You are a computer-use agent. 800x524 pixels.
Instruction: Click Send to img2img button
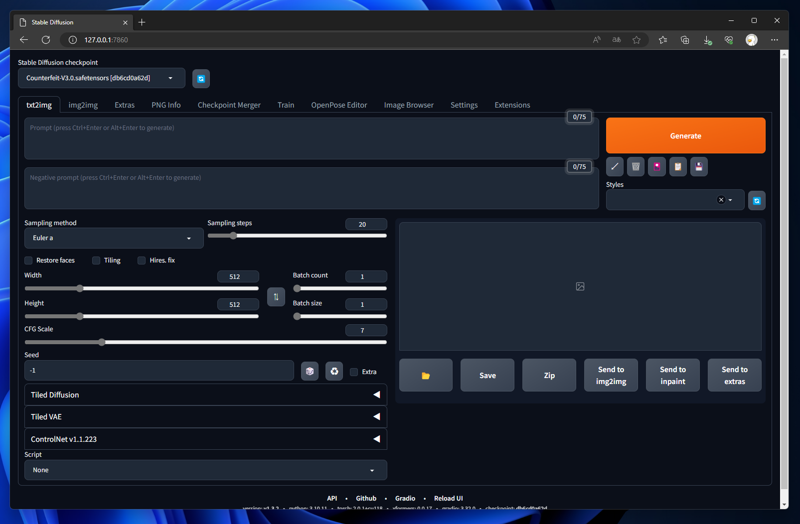pos(611,376)
